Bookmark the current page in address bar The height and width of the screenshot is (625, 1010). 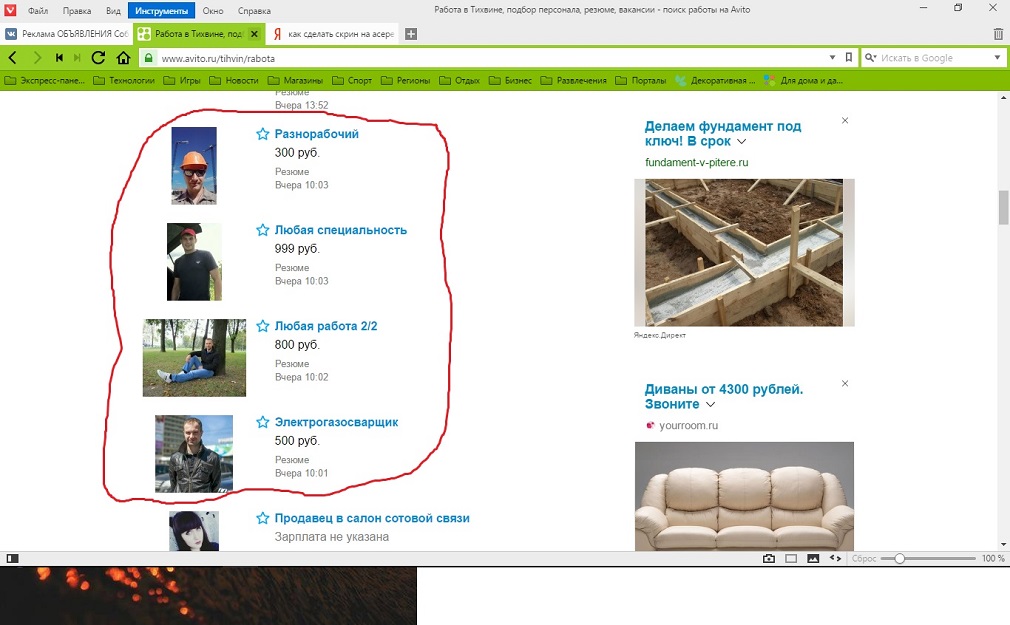[x=848, y=58]
